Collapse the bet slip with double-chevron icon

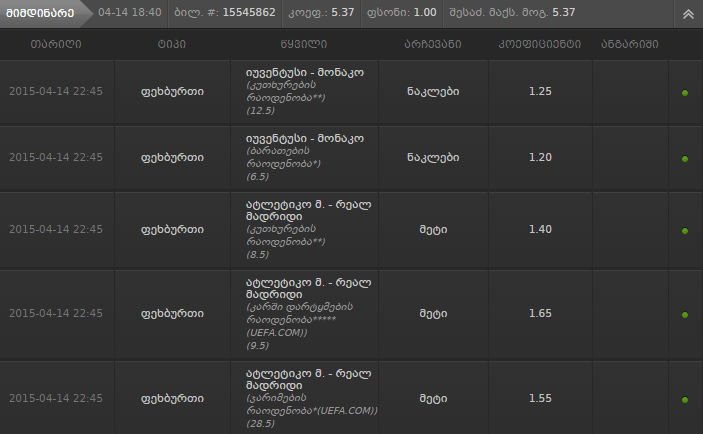click(x=688, y=14)
